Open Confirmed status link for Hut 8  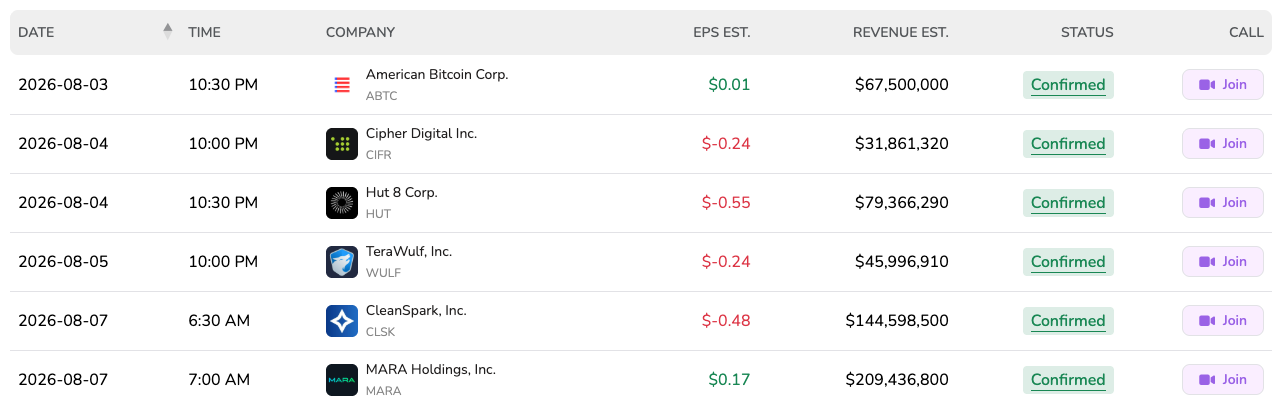[1068, 203]
